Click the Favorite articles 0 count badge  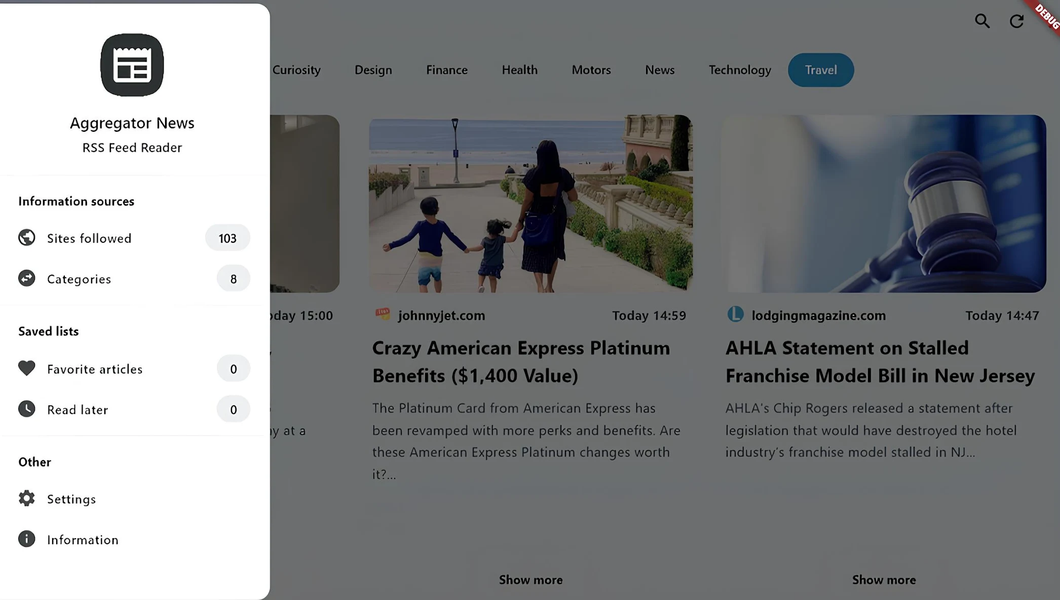(233, 369)
